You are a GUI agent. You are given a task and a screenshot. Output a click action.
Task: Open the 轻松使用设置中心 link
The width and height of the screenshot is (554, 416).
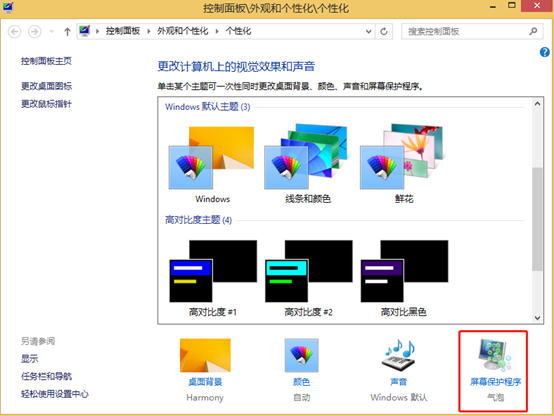(x=55, y=394)
